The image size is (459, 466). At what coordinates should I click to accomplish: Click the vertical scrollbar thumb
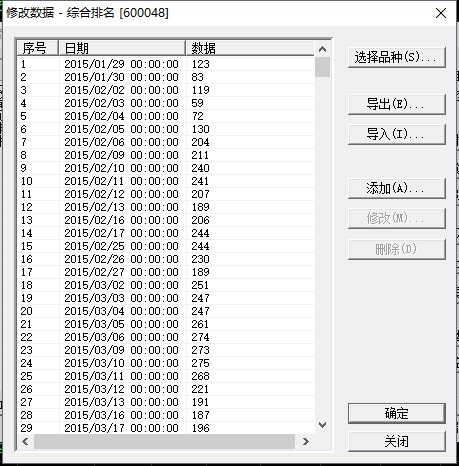point(322,67)
